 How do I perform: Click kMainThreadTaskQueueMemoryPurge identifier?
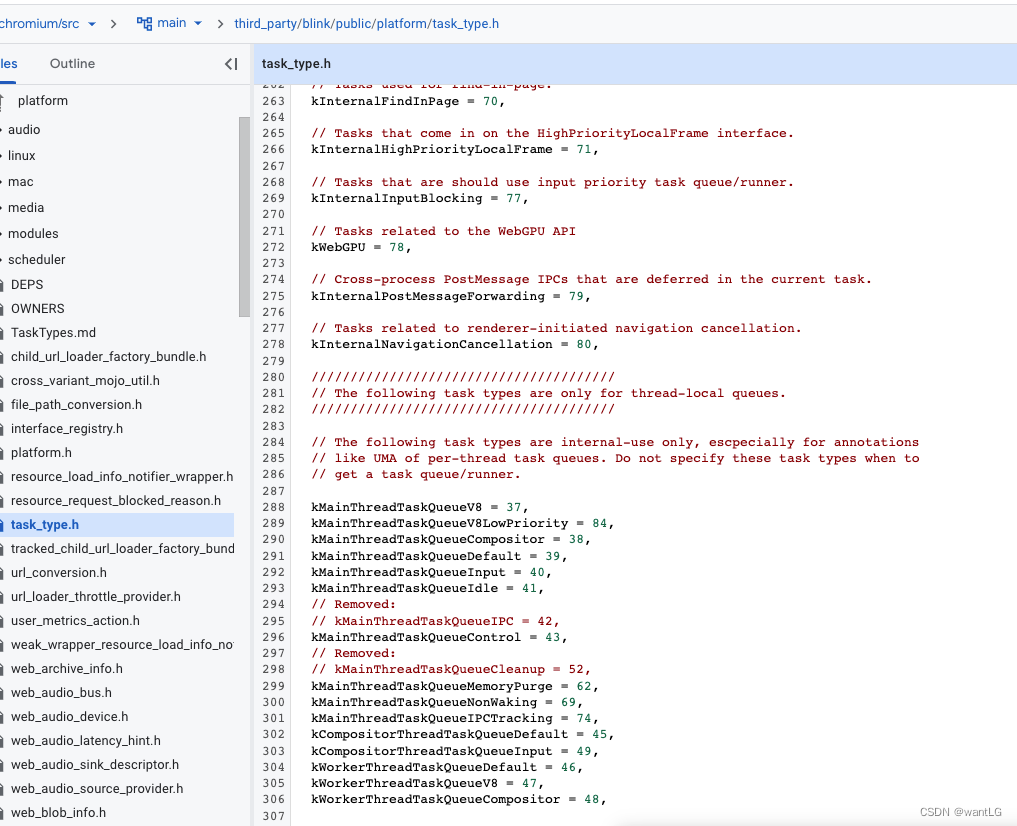[431, 686]
